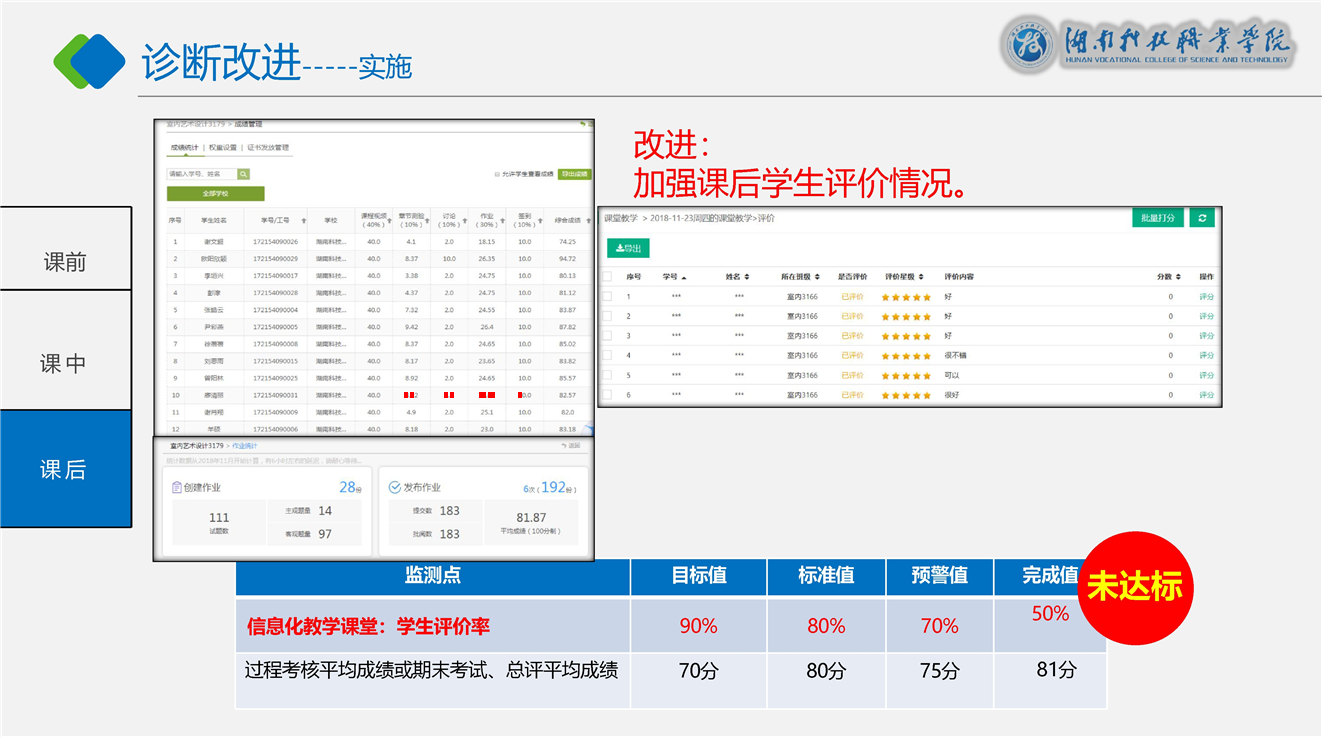Screen dimensions: 1322x737
Task: Open the 全部学校 school filter
Action: [x=215, y=194]
